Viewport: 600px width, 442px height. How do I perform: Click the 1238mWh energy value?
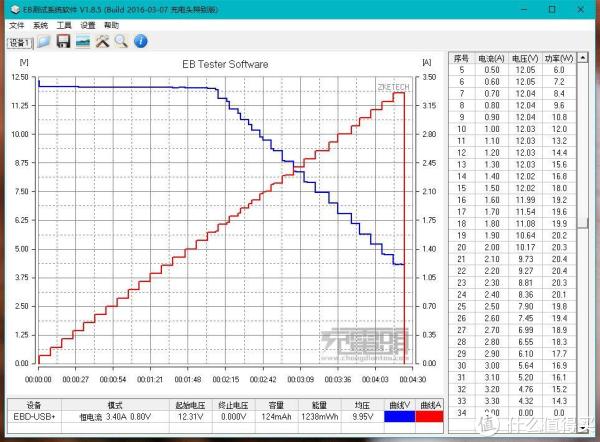[x=320, y=416]
